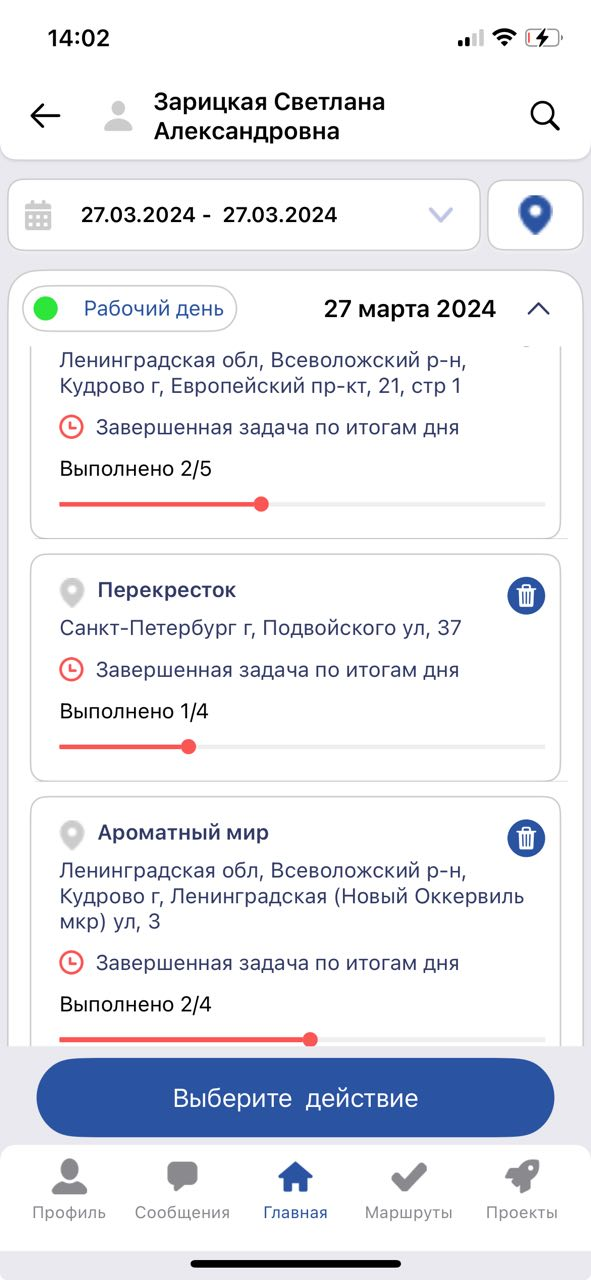Viewport: 591px width, 1280px height.
Task: Expand the date range dropdown chevron
Action: [440, 215]
